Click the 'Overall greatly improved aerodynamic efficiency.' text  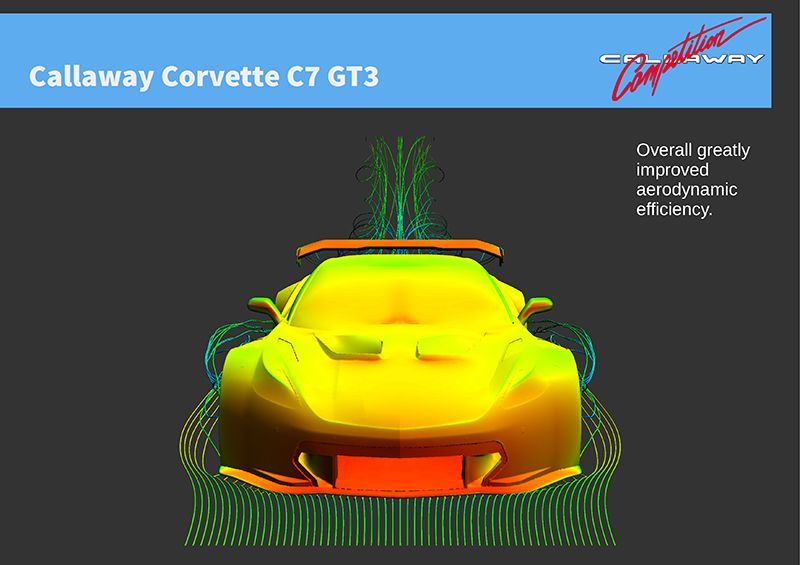pos(693,180)
